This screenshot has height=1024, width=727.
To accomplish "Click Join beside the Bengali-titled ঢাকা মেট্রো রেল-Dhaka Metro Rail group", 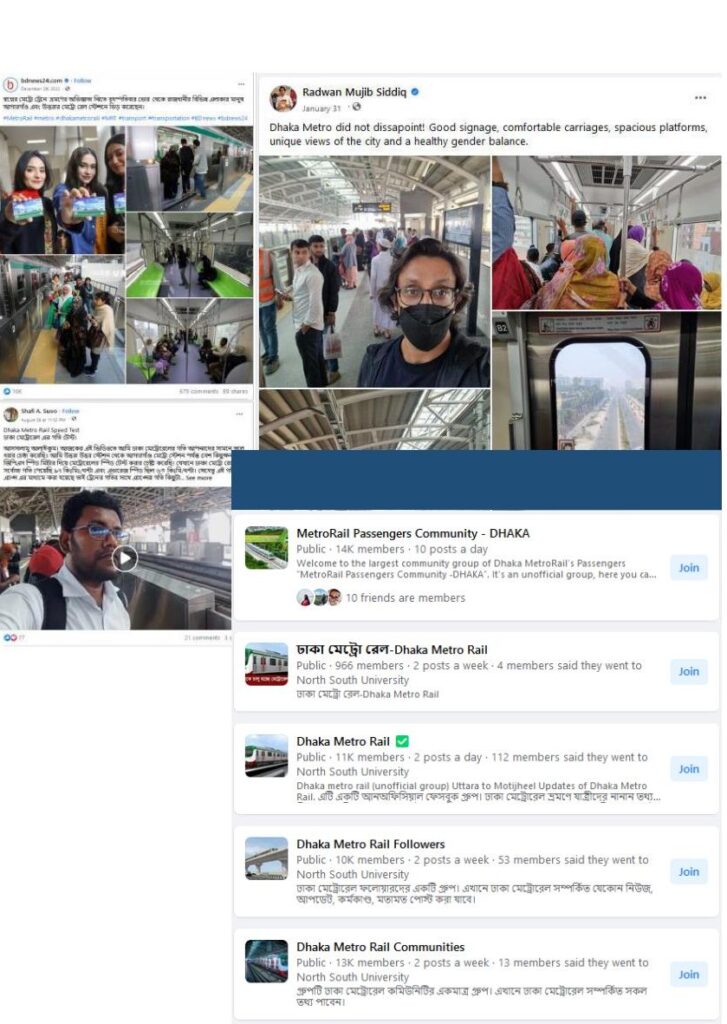I will (x=688, y=671).
